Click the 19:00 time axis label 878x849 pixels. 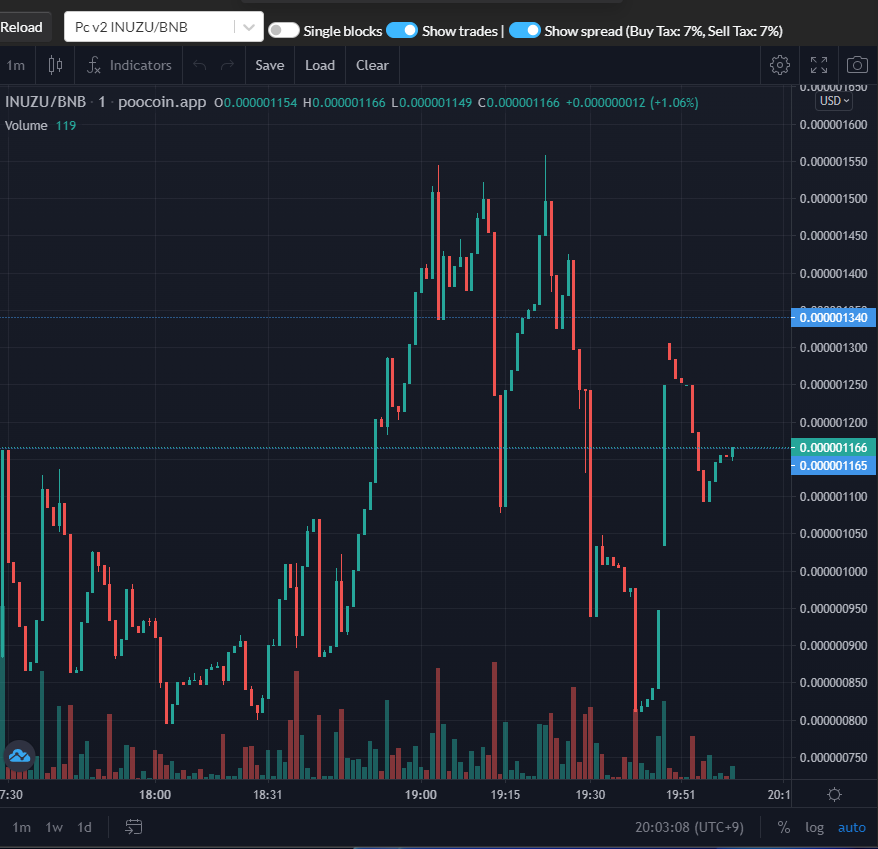point(421,795)
